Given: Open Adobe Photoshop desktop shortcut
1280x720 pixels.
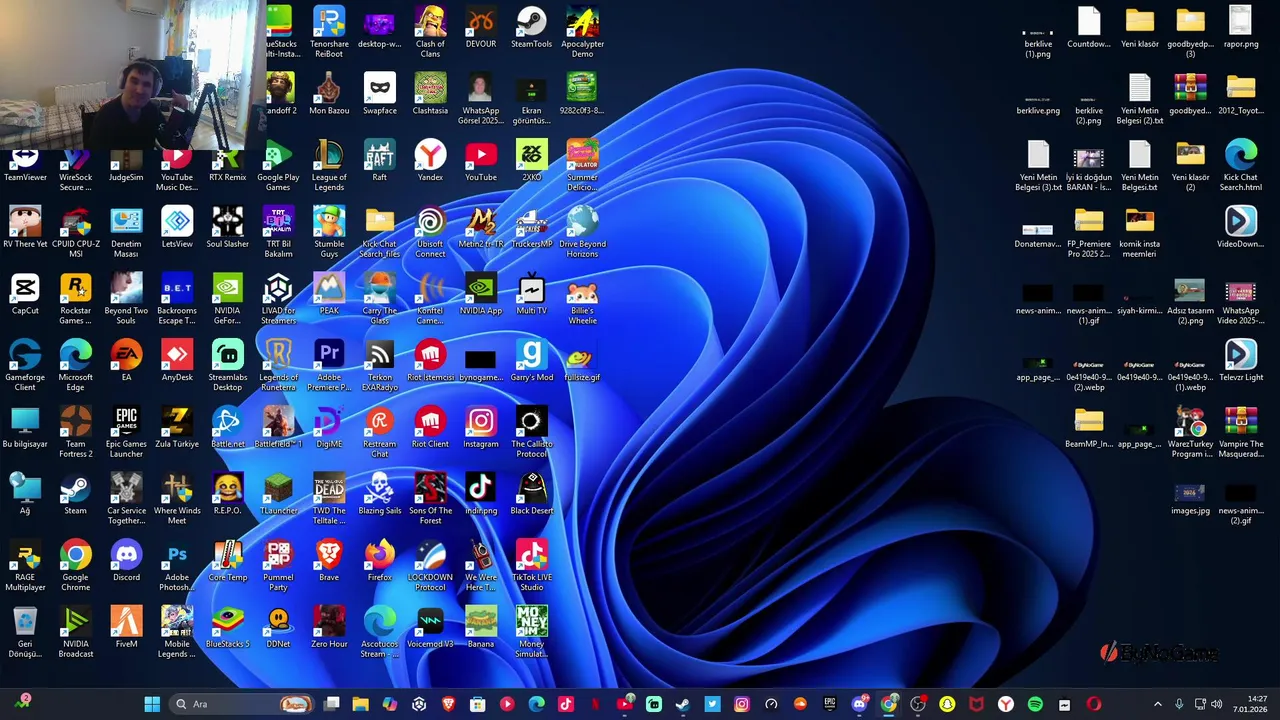Looking at the screenshot, I should (x=177, y=566).
